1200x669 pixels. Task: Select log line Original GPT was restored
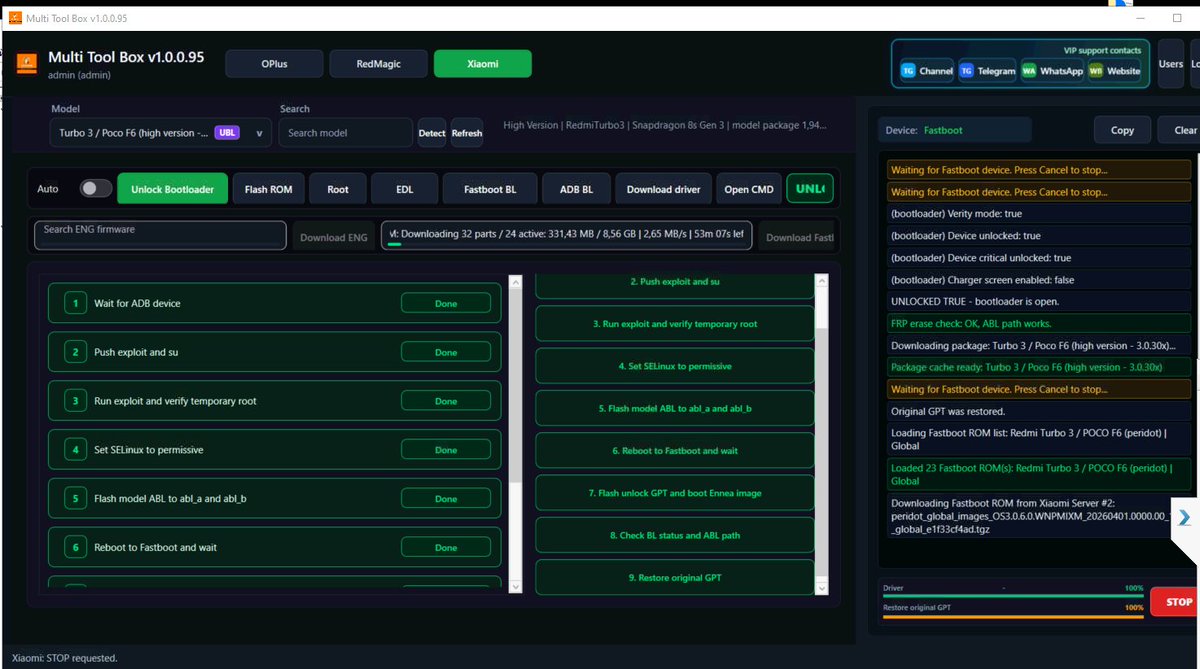pyautogui.click(x=1039, y=411)
